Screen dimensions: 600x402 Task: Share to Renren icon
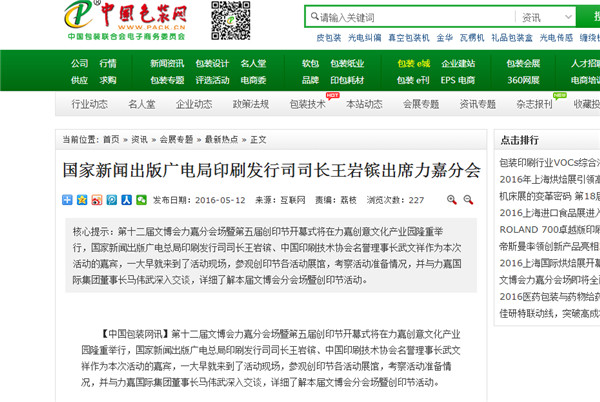pos(127,200)
